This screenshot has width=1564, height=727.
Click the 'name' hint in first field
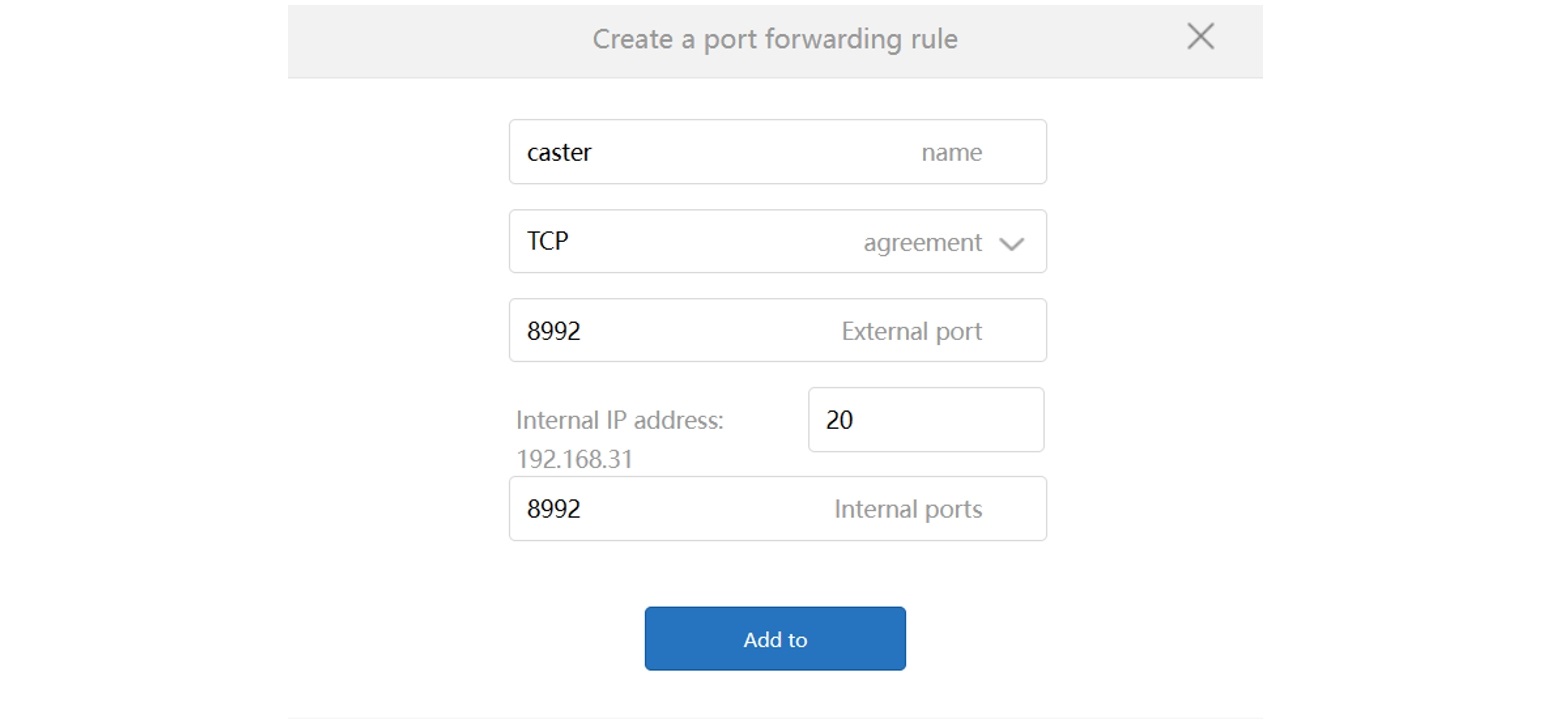click(951, 153)
